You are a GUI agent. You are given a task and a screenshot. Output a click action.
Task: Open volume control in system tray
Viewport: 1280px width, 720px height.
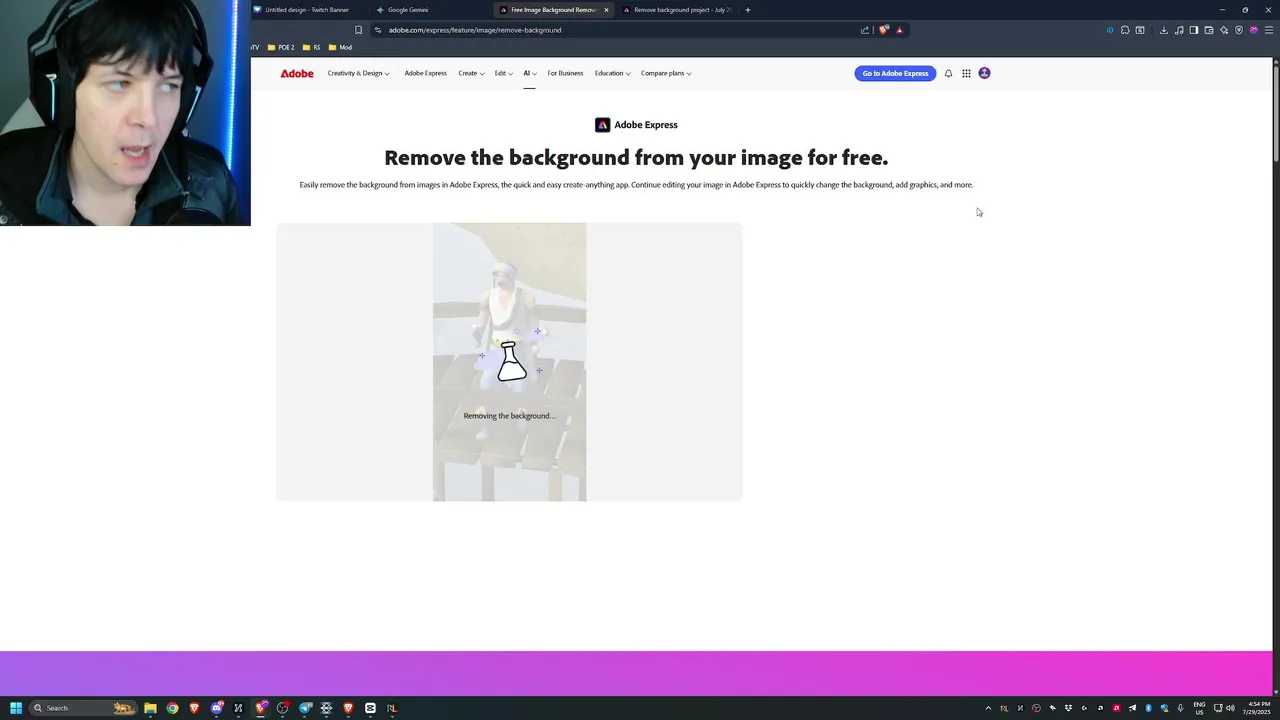(x=1230, y=708)
